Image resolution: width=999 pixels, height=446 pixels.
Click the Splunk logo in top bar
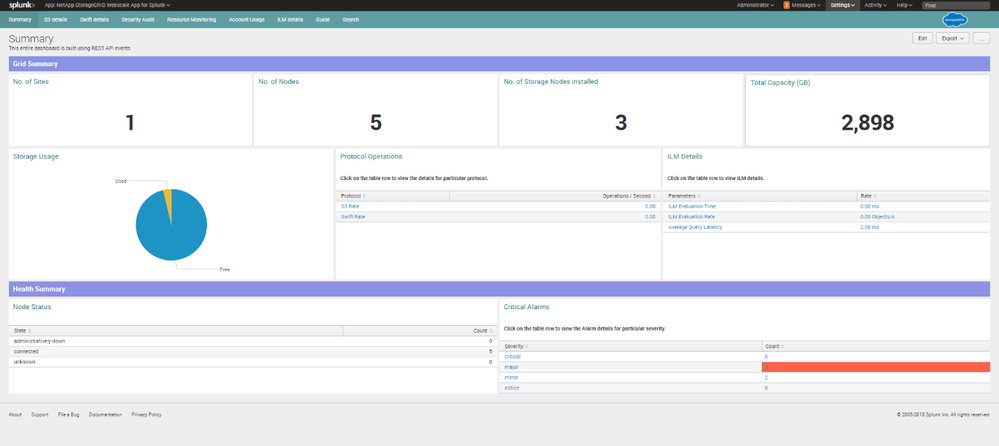tap(21, 5)
